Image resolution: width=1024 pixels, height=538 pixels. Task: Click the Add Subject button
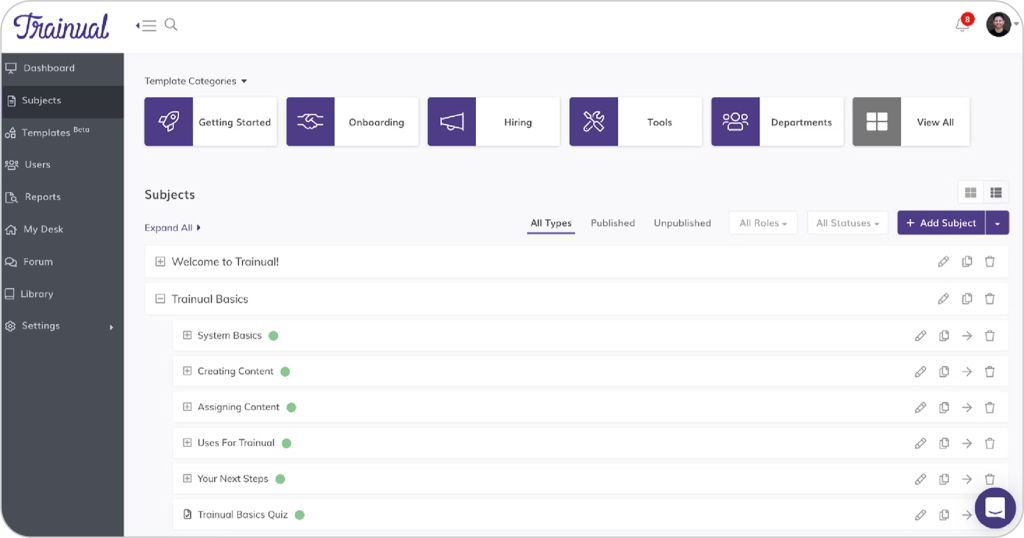pyautogui.click(x=941, y=223)
